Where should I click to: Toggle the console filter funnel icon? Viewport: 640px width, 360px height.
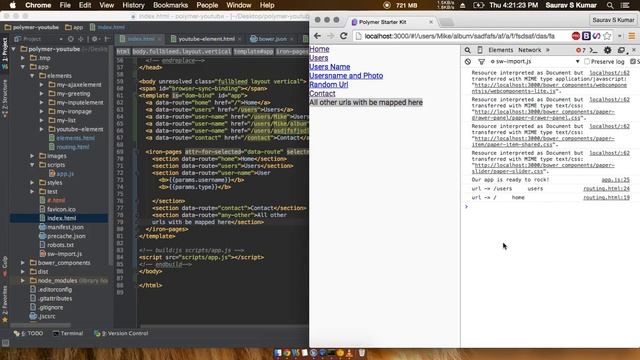[482, 62]
